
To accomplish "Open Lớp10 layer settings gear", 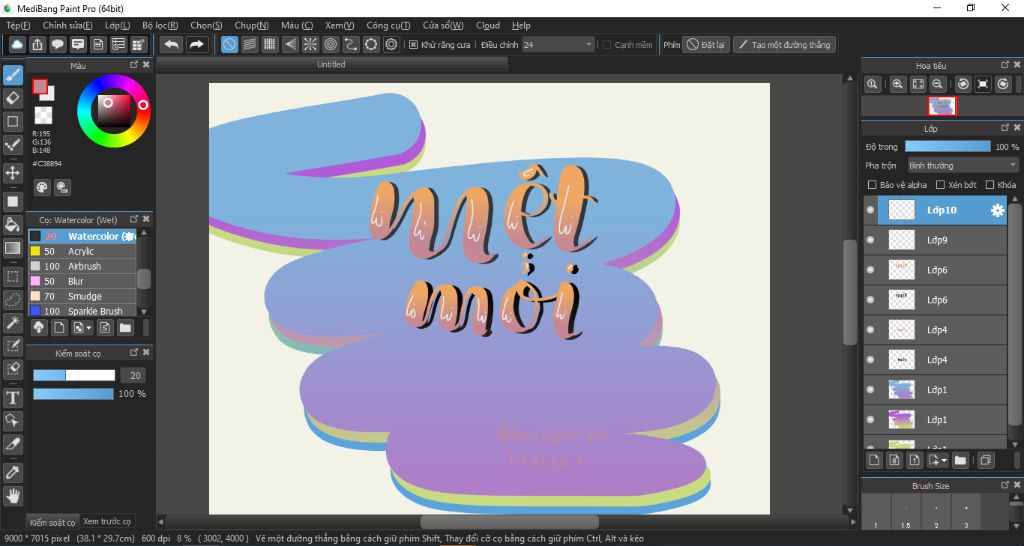I will 997,210.
